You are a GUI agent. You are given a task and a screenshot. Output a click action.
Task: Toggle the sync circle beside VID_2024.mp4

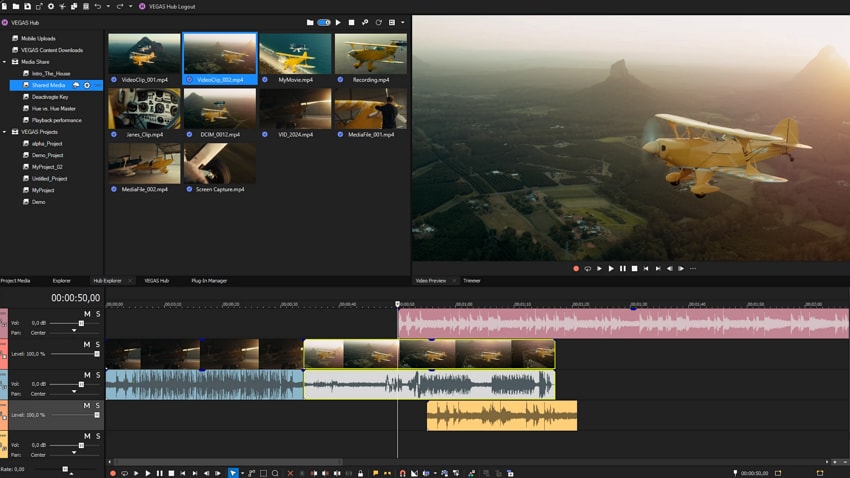point(265,134)
